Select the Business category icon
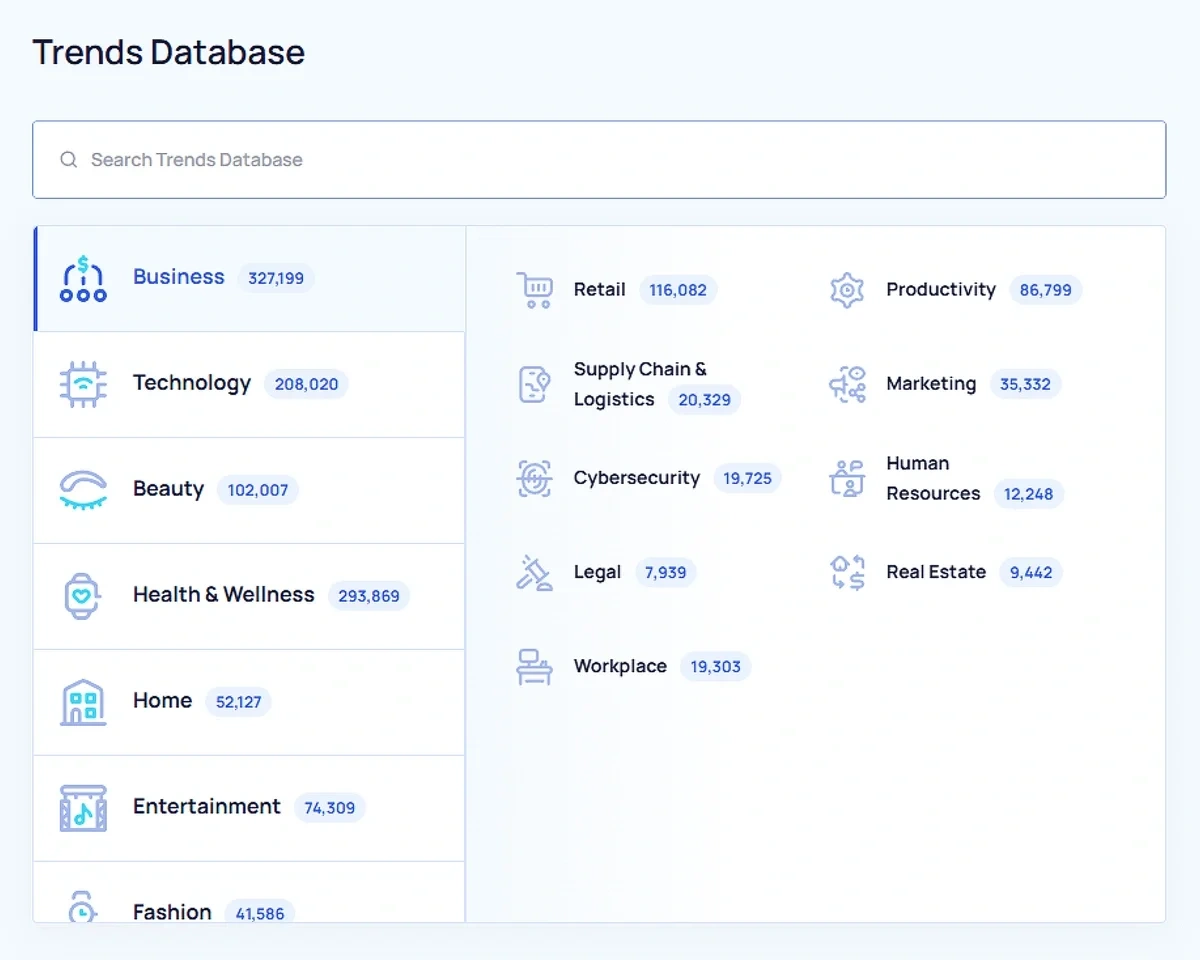The image size is (1200, 960). [x=82, y=277]
